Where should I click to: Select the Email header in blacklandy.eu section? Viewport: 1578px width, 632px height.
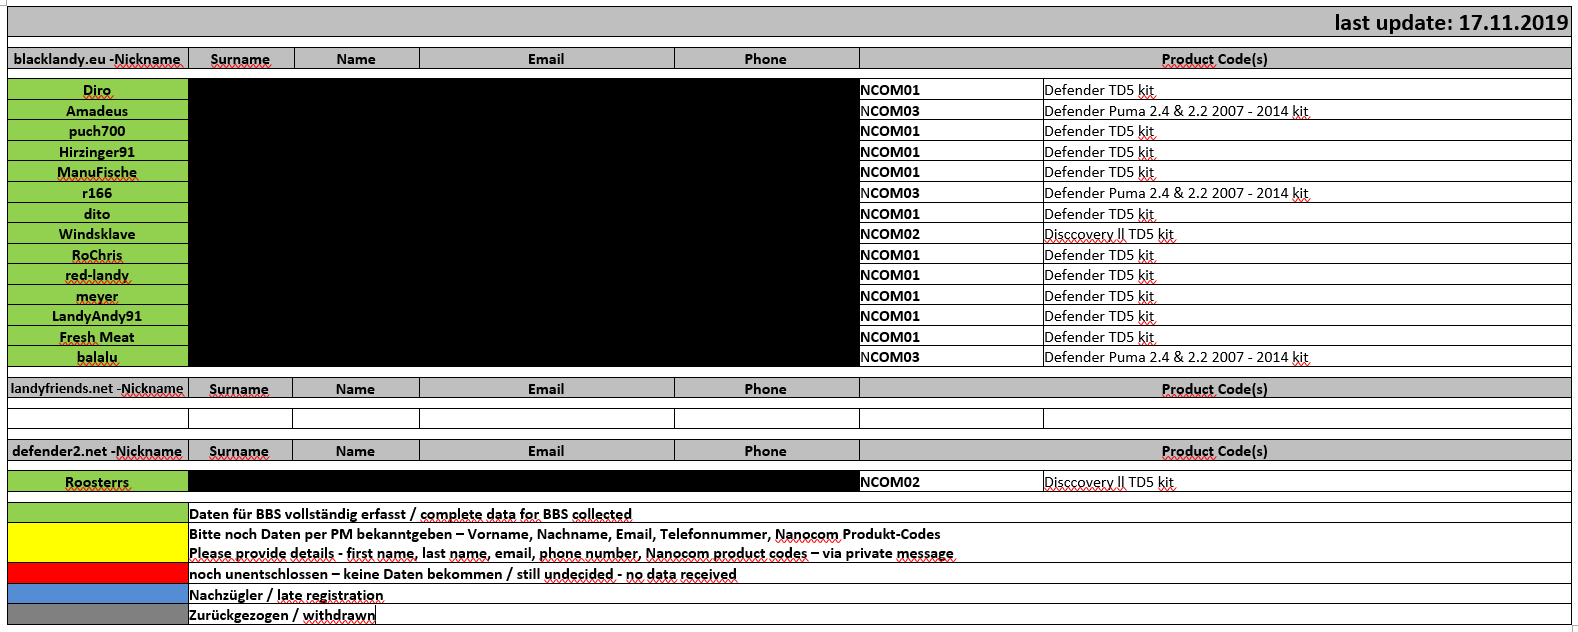point(546,59)
